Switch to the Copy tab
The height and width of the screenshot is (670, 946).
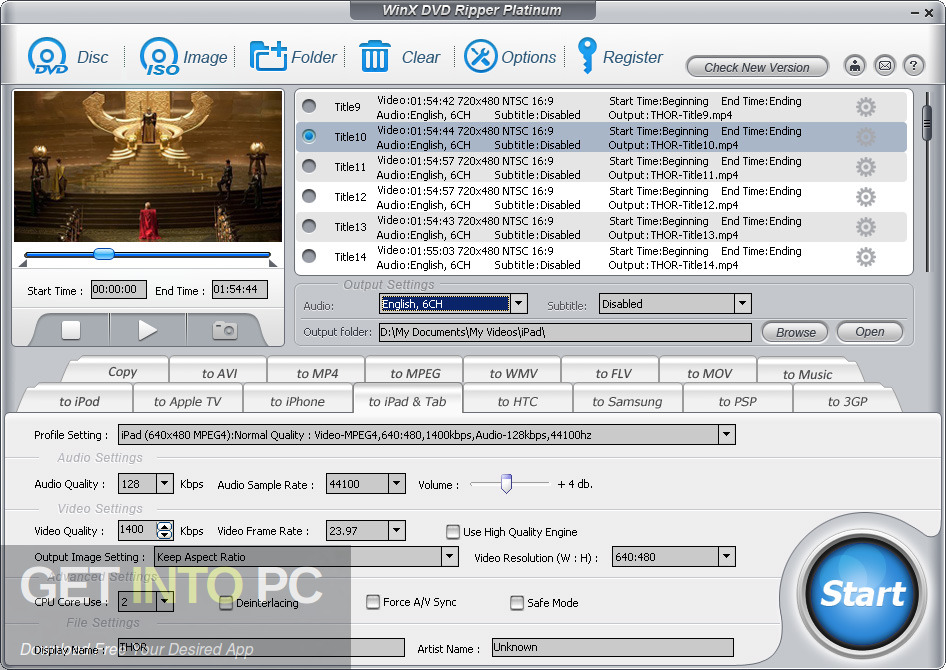pos(122,371)
